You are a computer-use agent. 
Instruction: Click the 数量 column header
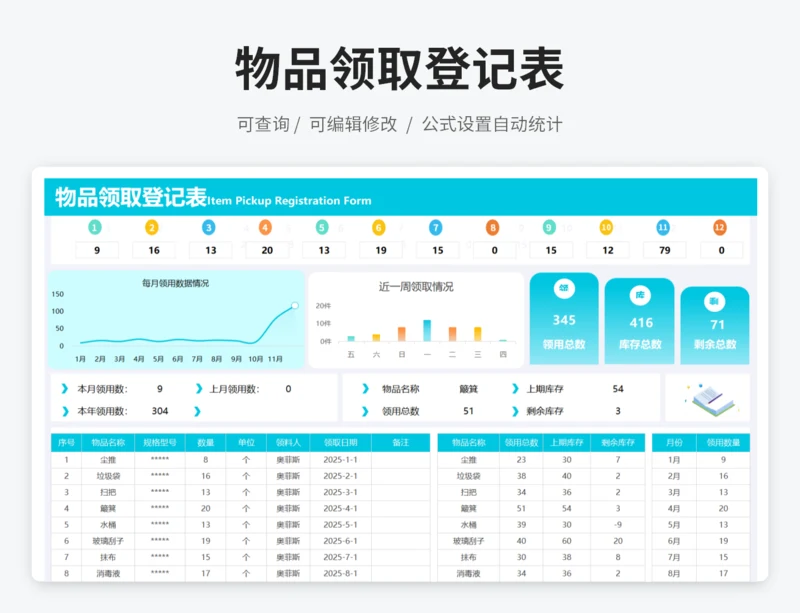click(206, 443)
